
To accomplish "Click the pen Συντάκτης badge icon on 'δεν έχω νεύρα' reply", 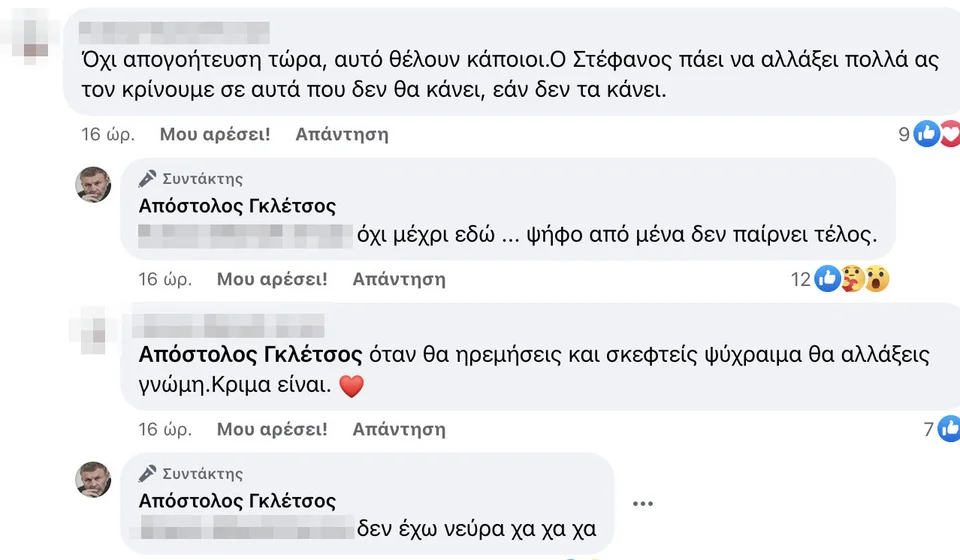I will (148, 474).
